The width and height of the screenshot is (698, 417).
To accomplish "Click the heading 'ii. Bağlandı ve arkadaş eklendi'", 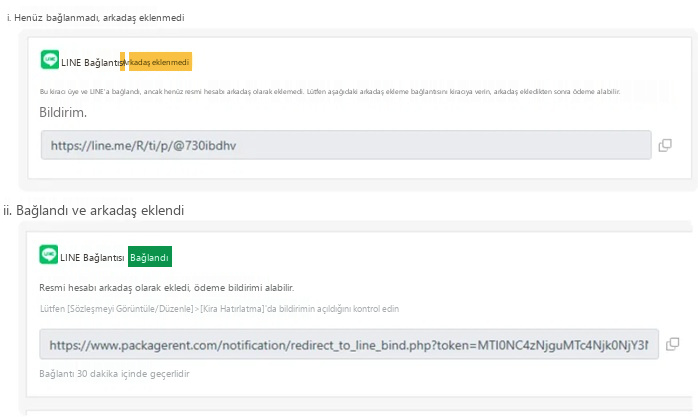I will click(93, 210).
